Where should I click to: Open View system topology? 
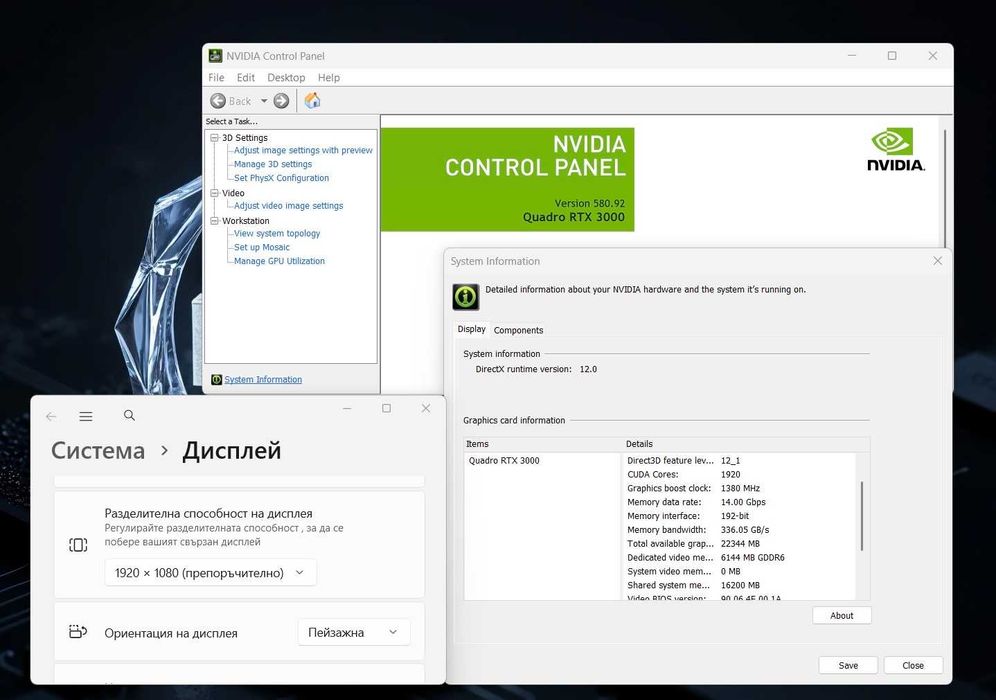coord(277,233)
